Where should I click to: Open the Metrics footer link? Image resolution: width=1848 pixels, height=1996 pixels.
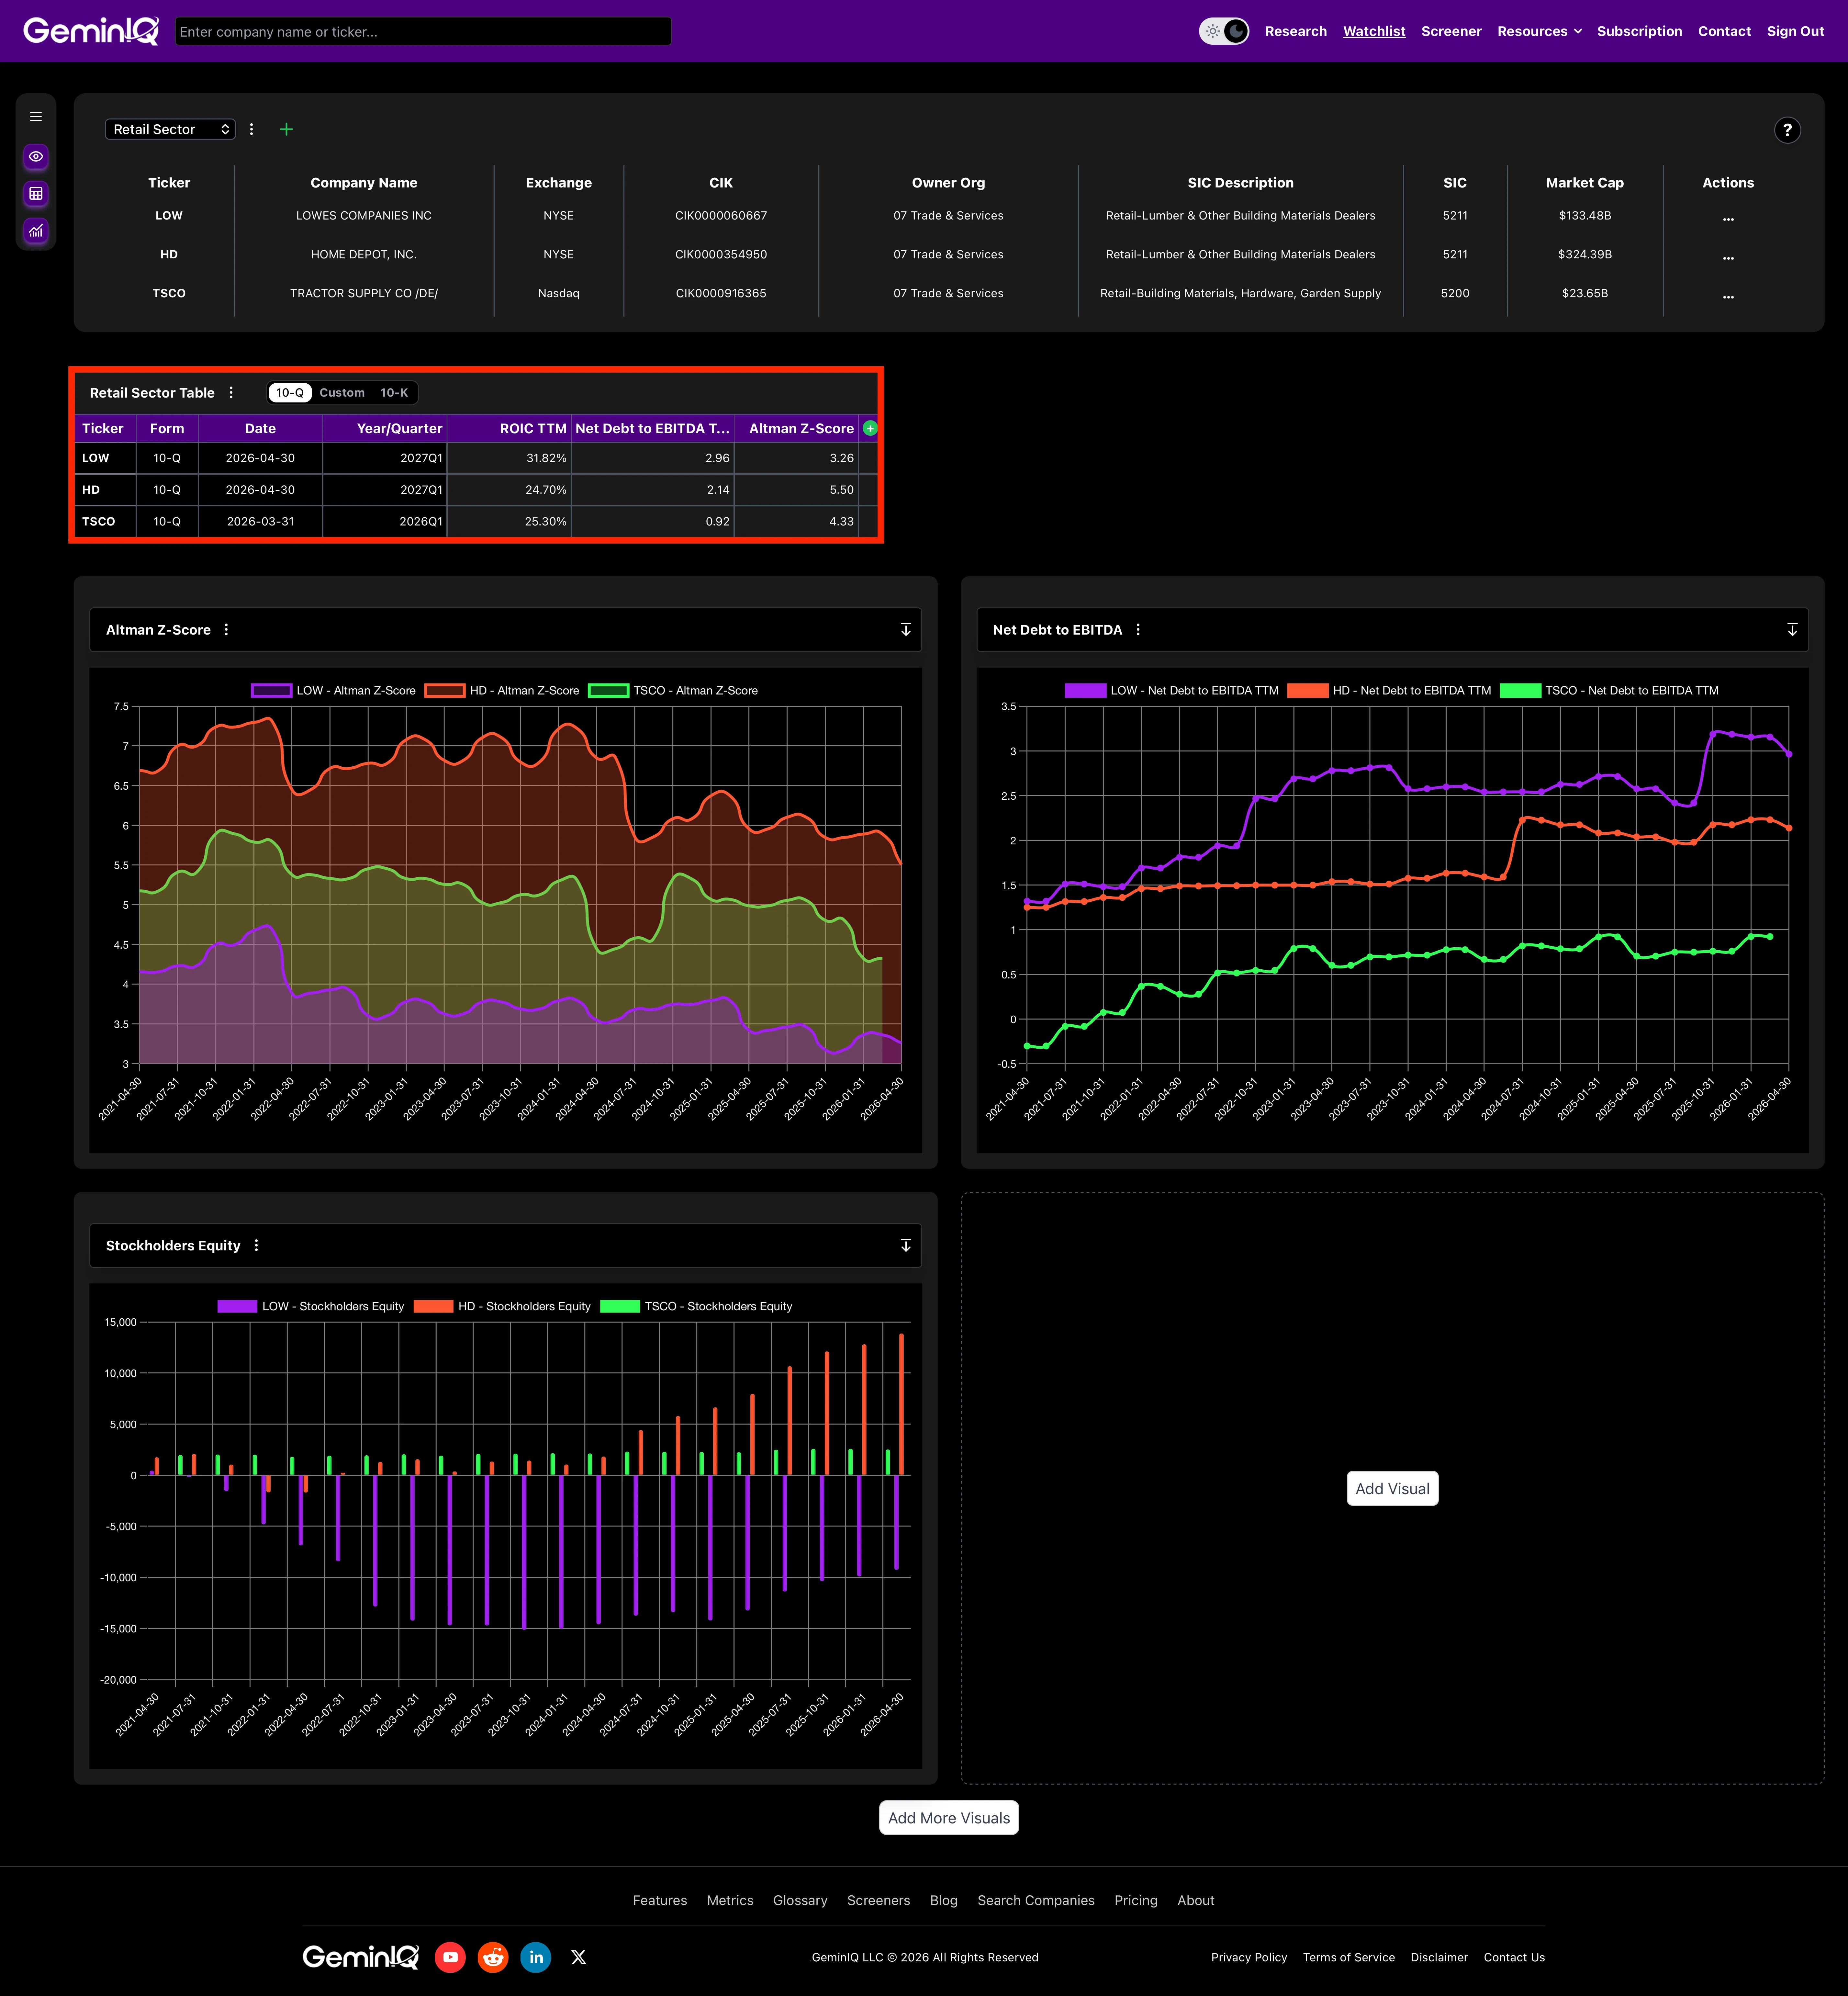click(x=730, y=1900)
